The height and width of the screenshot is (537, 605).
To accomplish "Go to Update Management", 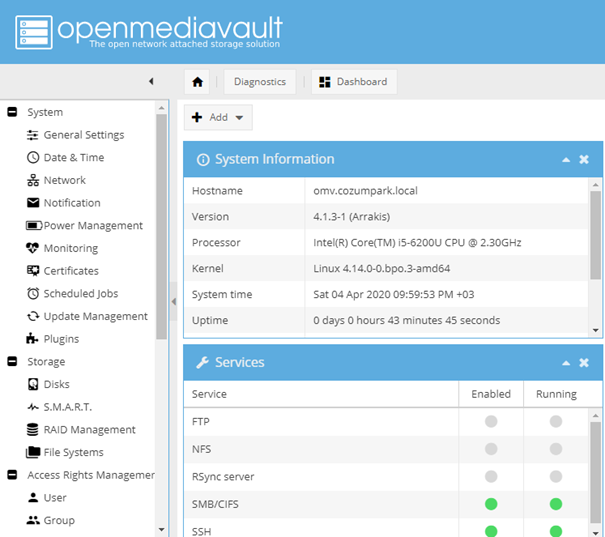I will (95, 316).
